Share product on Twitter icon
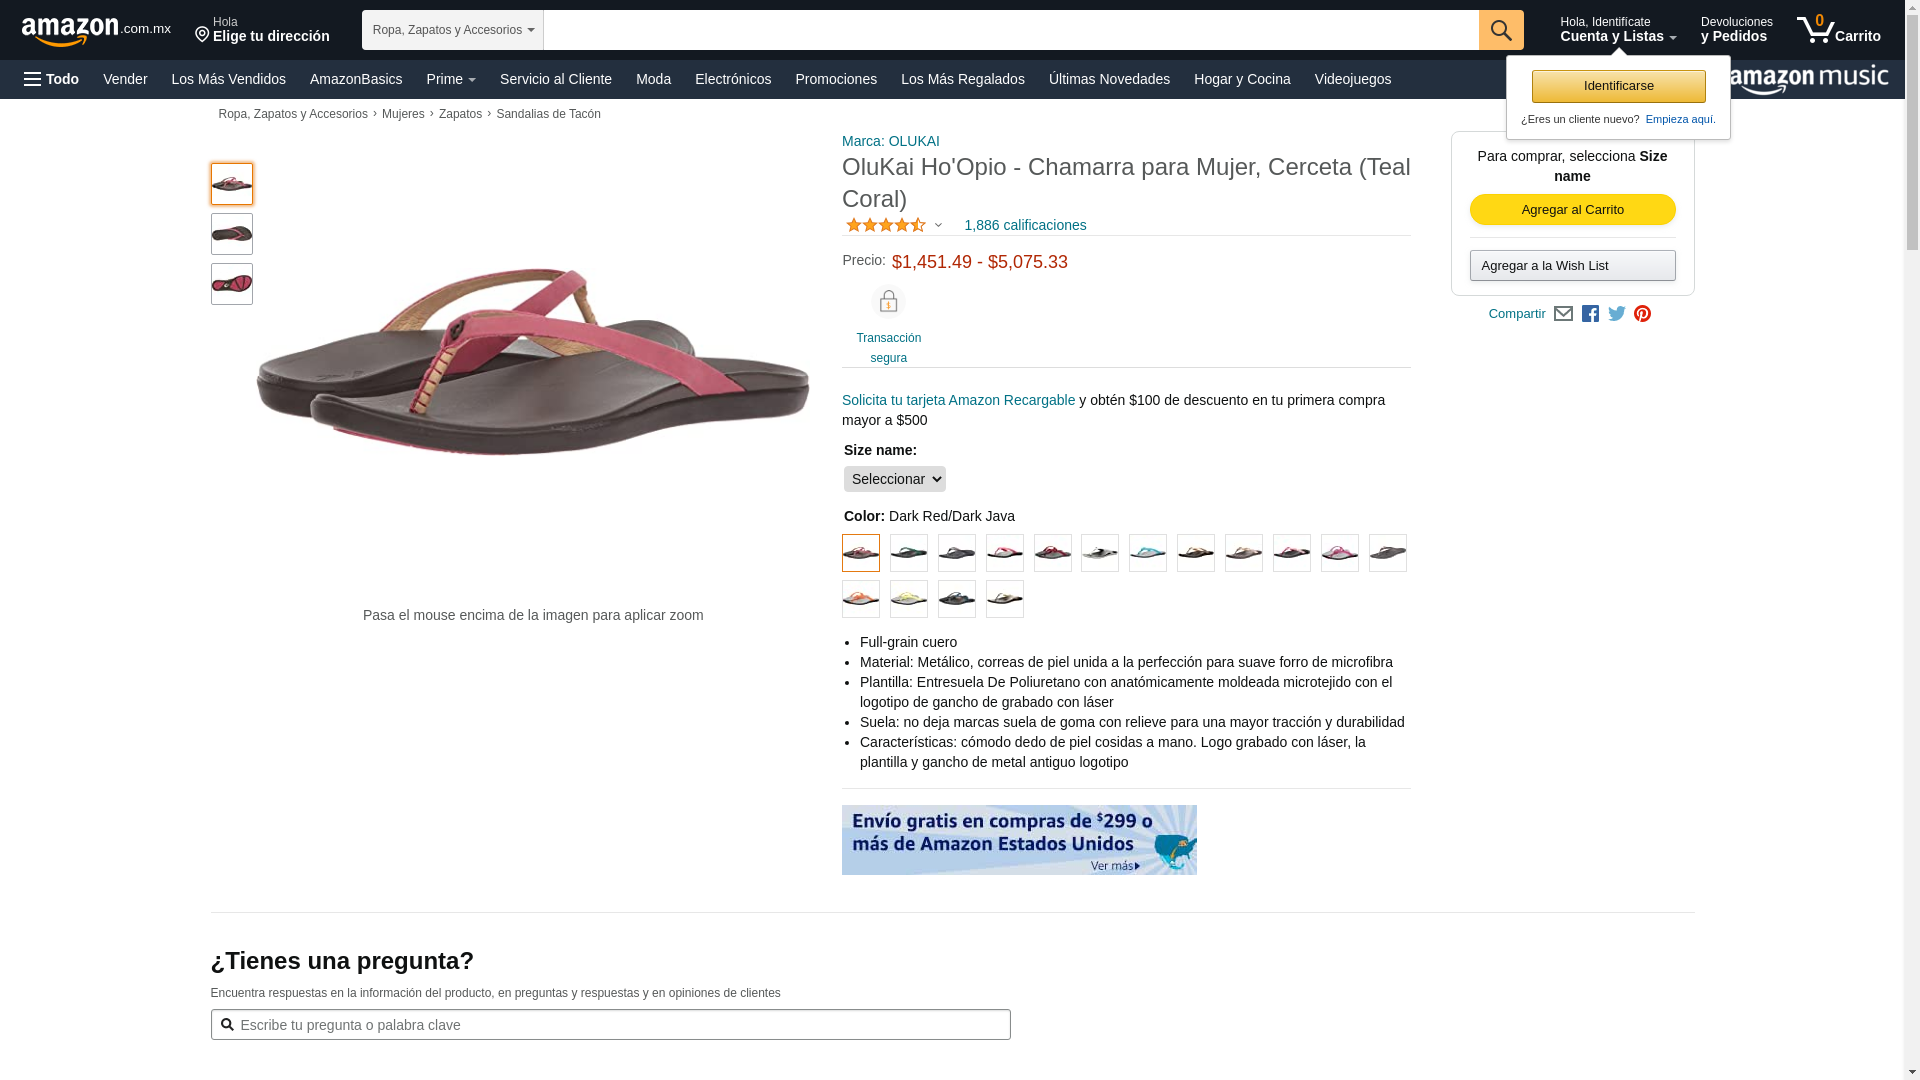The height and width of the screenshot is (1080, 1920). click(x=1617, y=314)
